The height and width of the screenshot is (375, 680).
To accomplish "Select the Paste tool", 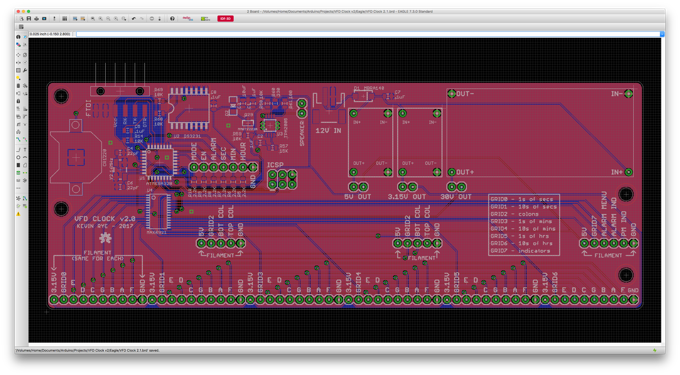I will click(18, 78).
